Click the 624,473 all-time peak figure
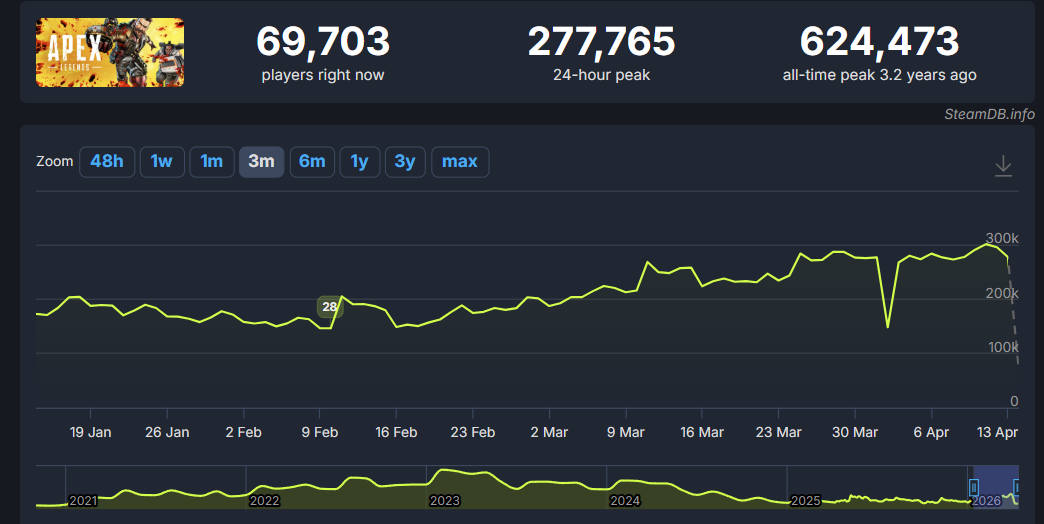 pyautogui.click(x=880, y=41)
